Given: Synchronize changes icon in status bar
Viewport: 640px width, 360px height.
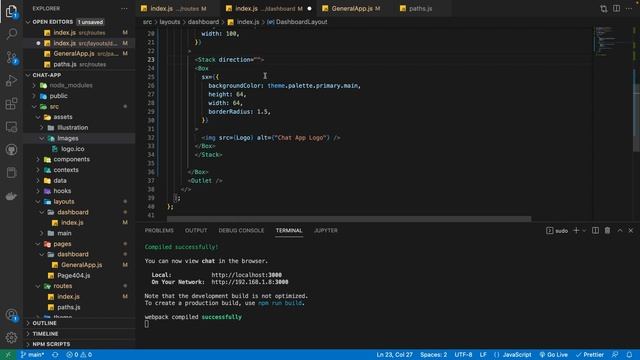Looking at the screenshot, I should [55, 355].
